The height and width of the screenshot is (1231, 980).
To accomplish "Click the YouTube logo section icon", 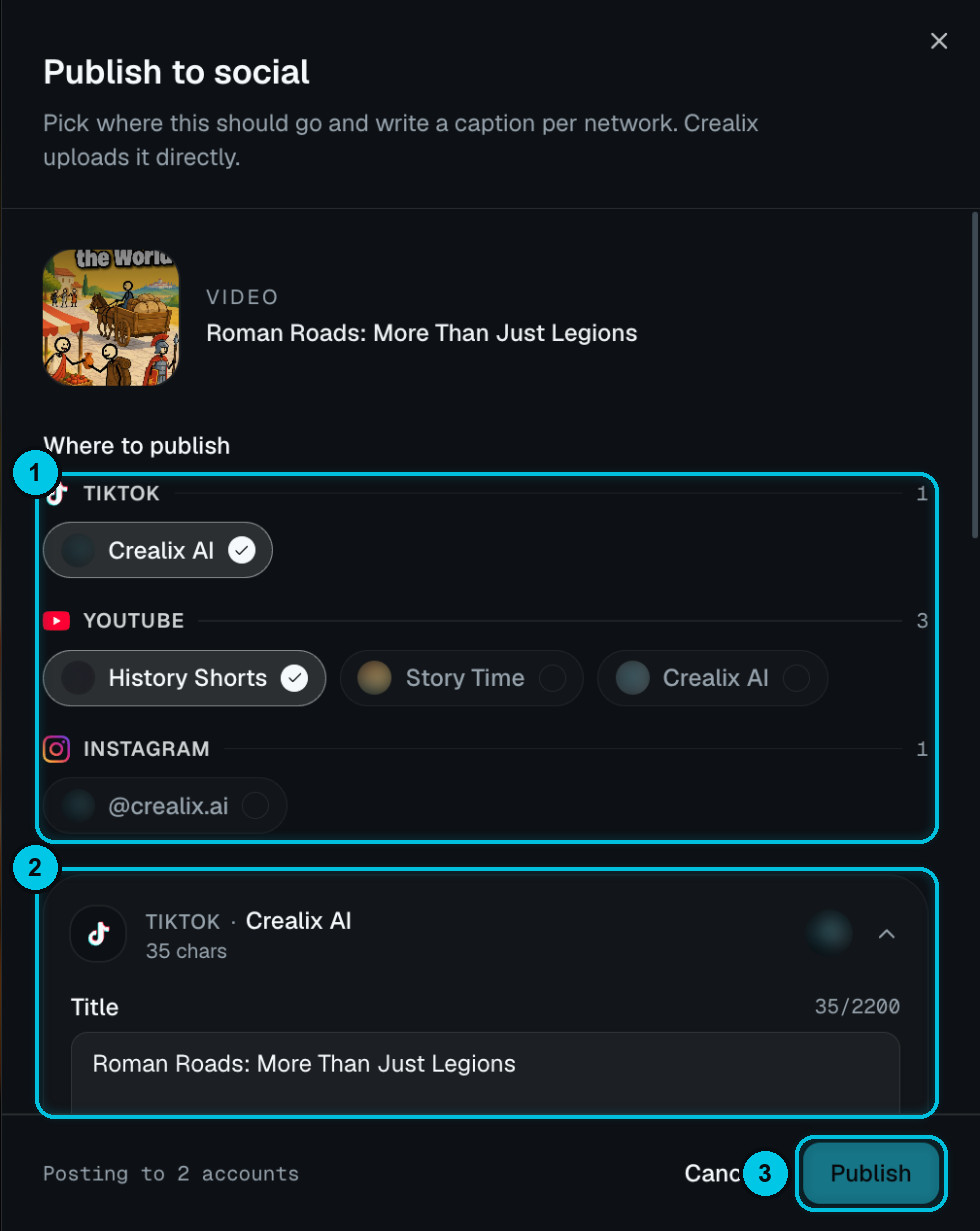I will coord(56,621).
